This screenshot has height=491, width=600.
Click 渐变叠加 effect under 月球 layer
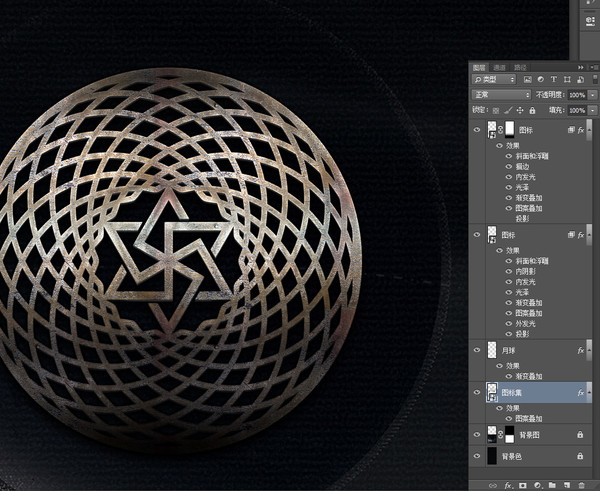click(529, 377)
